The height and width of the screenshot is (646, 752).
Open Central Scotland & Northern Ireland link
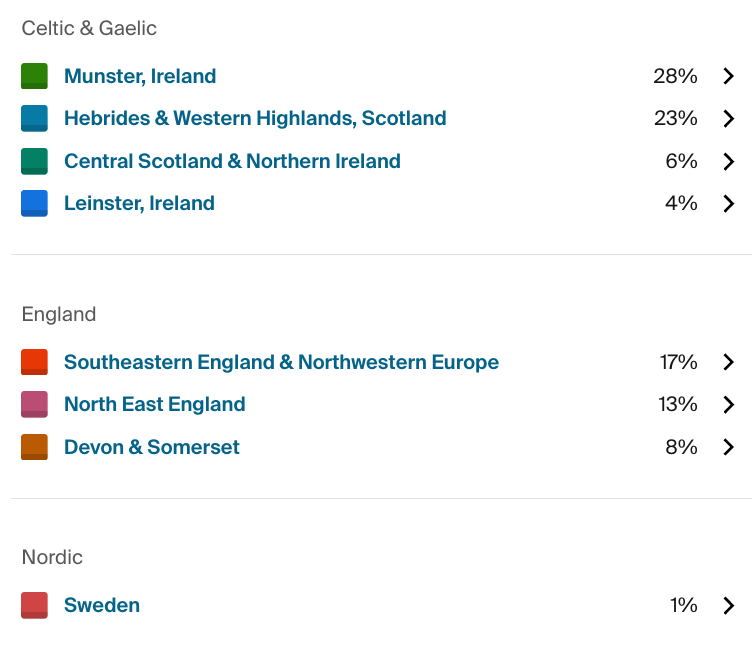click(232, 161)
